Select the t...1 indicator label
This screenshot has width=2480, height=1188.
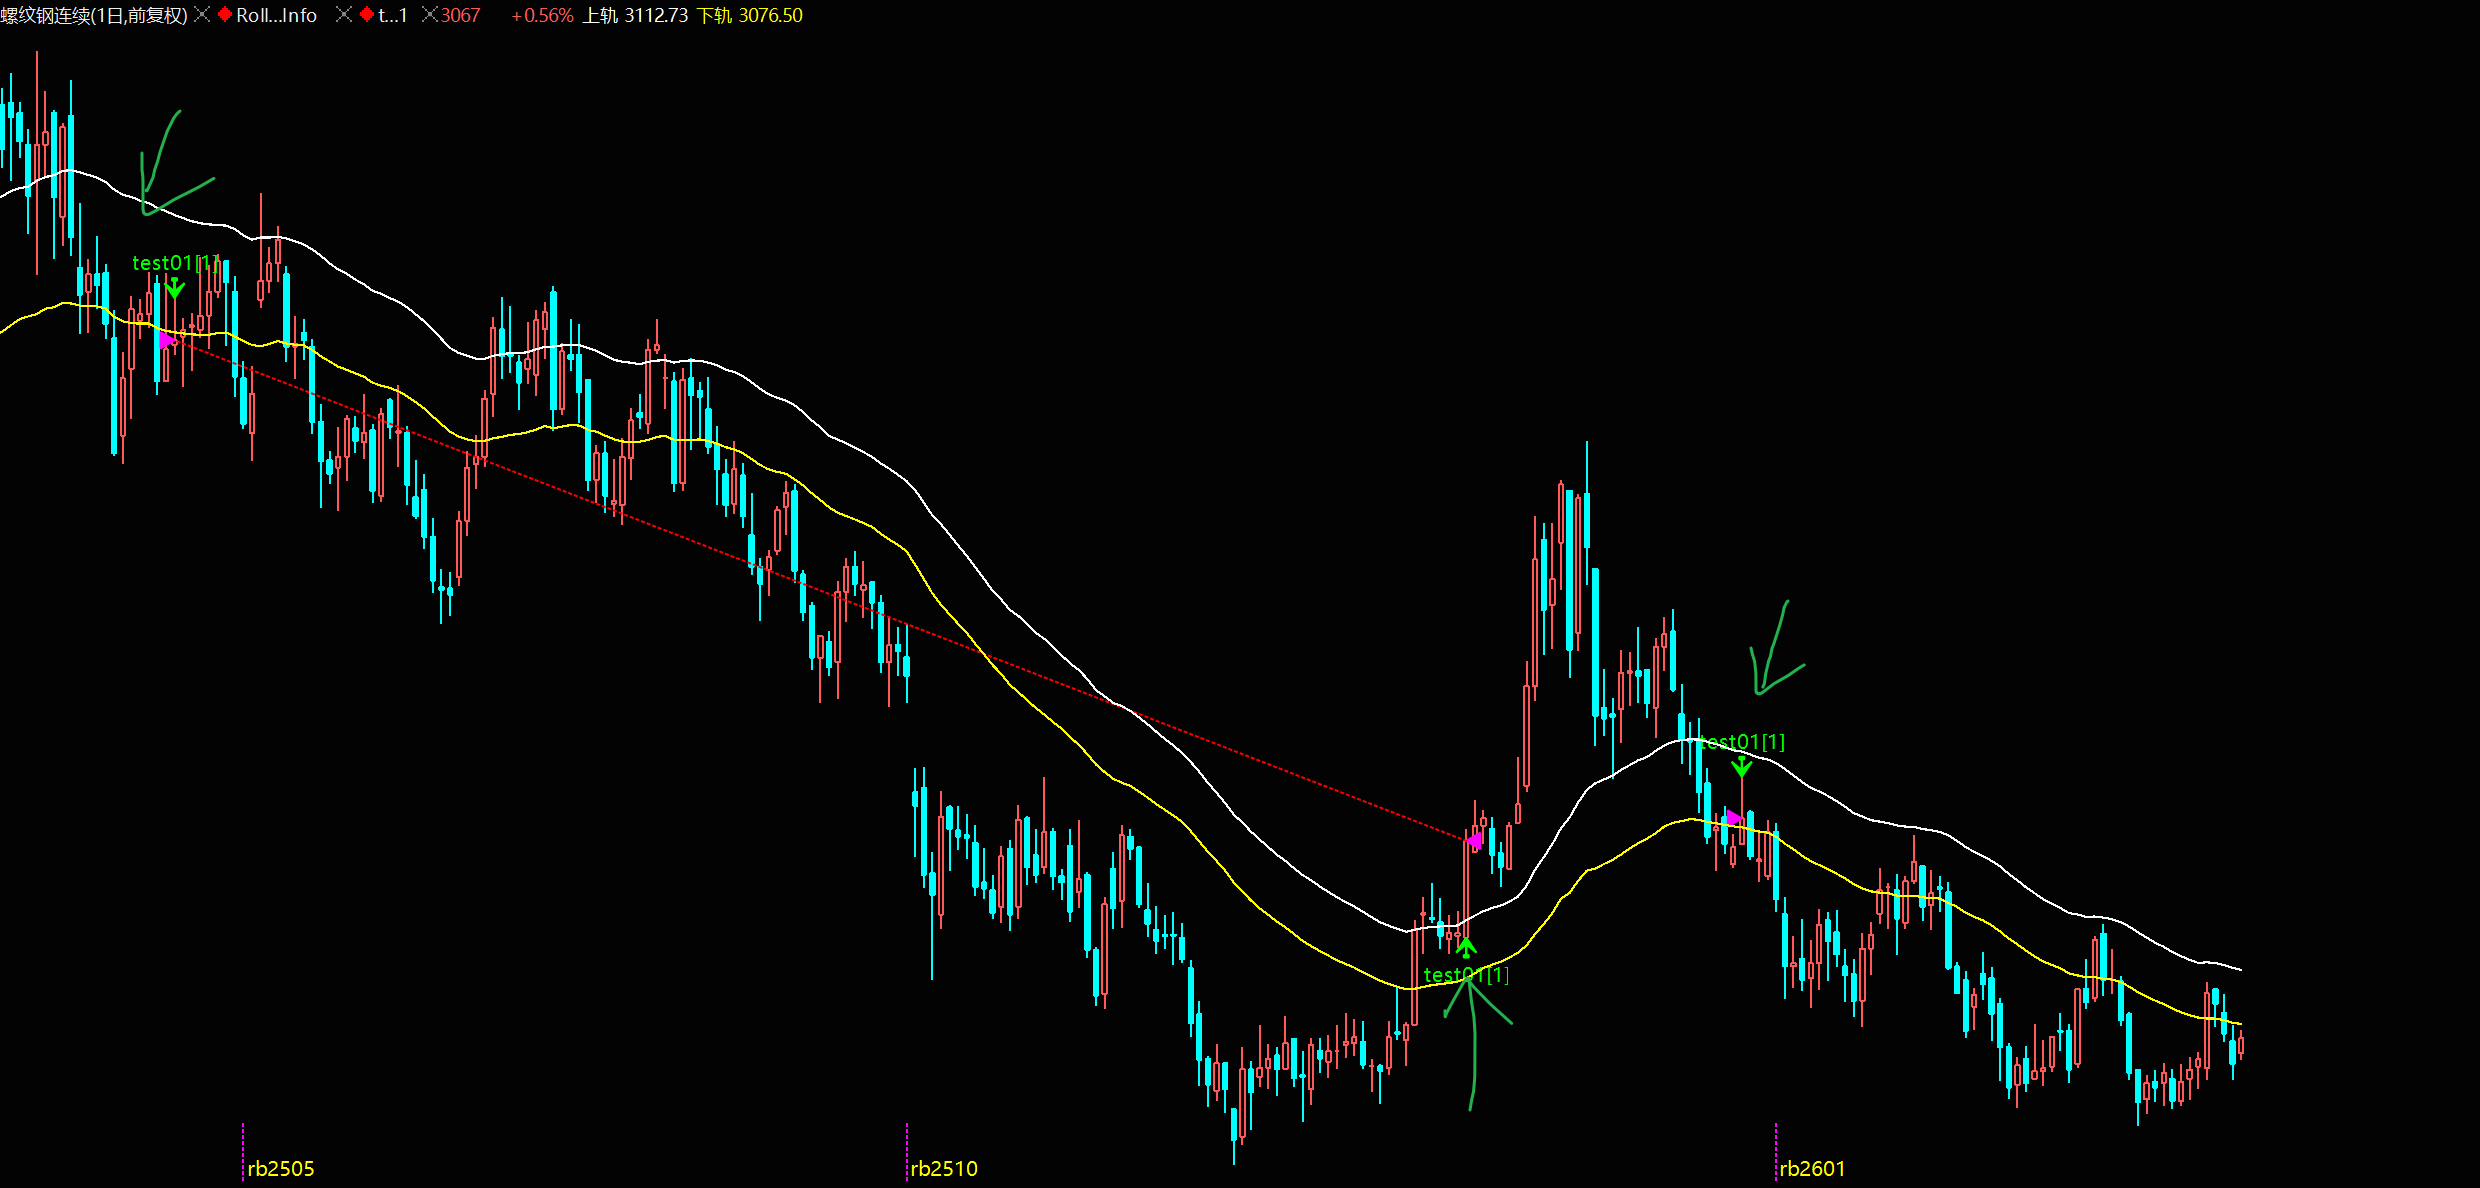click(x=392, y=15)
